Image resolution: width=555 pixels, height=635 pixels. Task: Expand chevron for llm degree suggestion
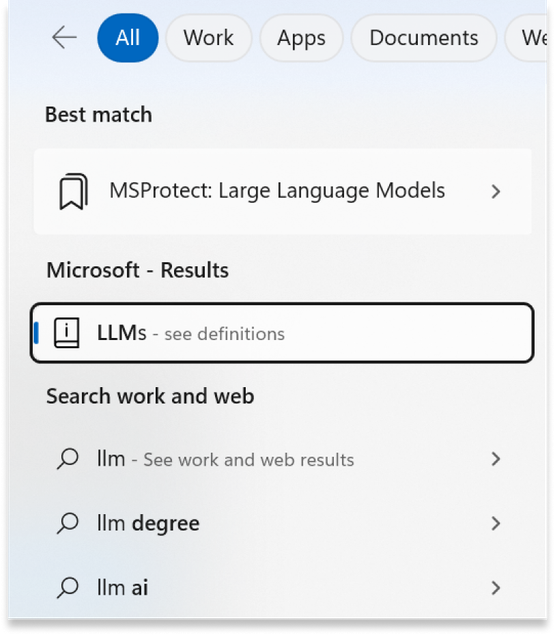click(495, 523)
